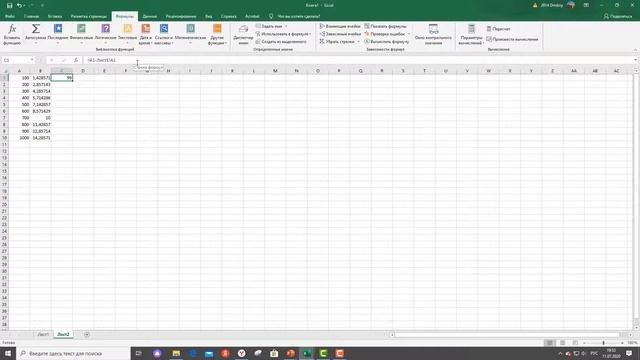Open Text functions icon
Screen dimensions: 640x360
coord(128,28)
